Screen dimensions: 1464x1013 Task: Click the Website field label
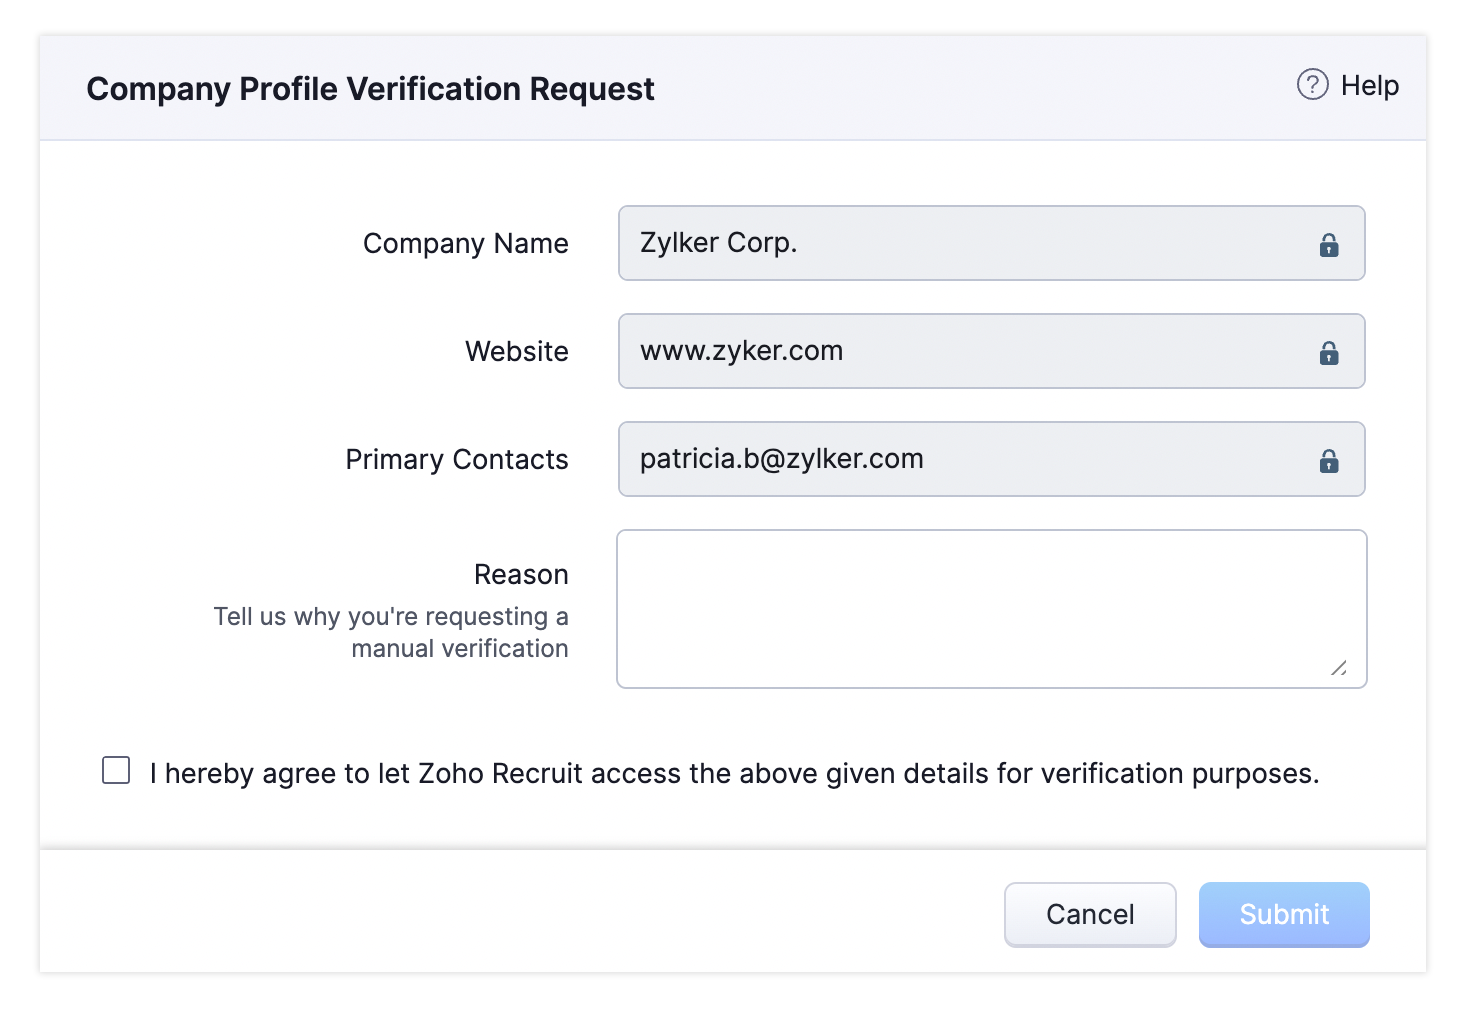click(x=516, y=352)
